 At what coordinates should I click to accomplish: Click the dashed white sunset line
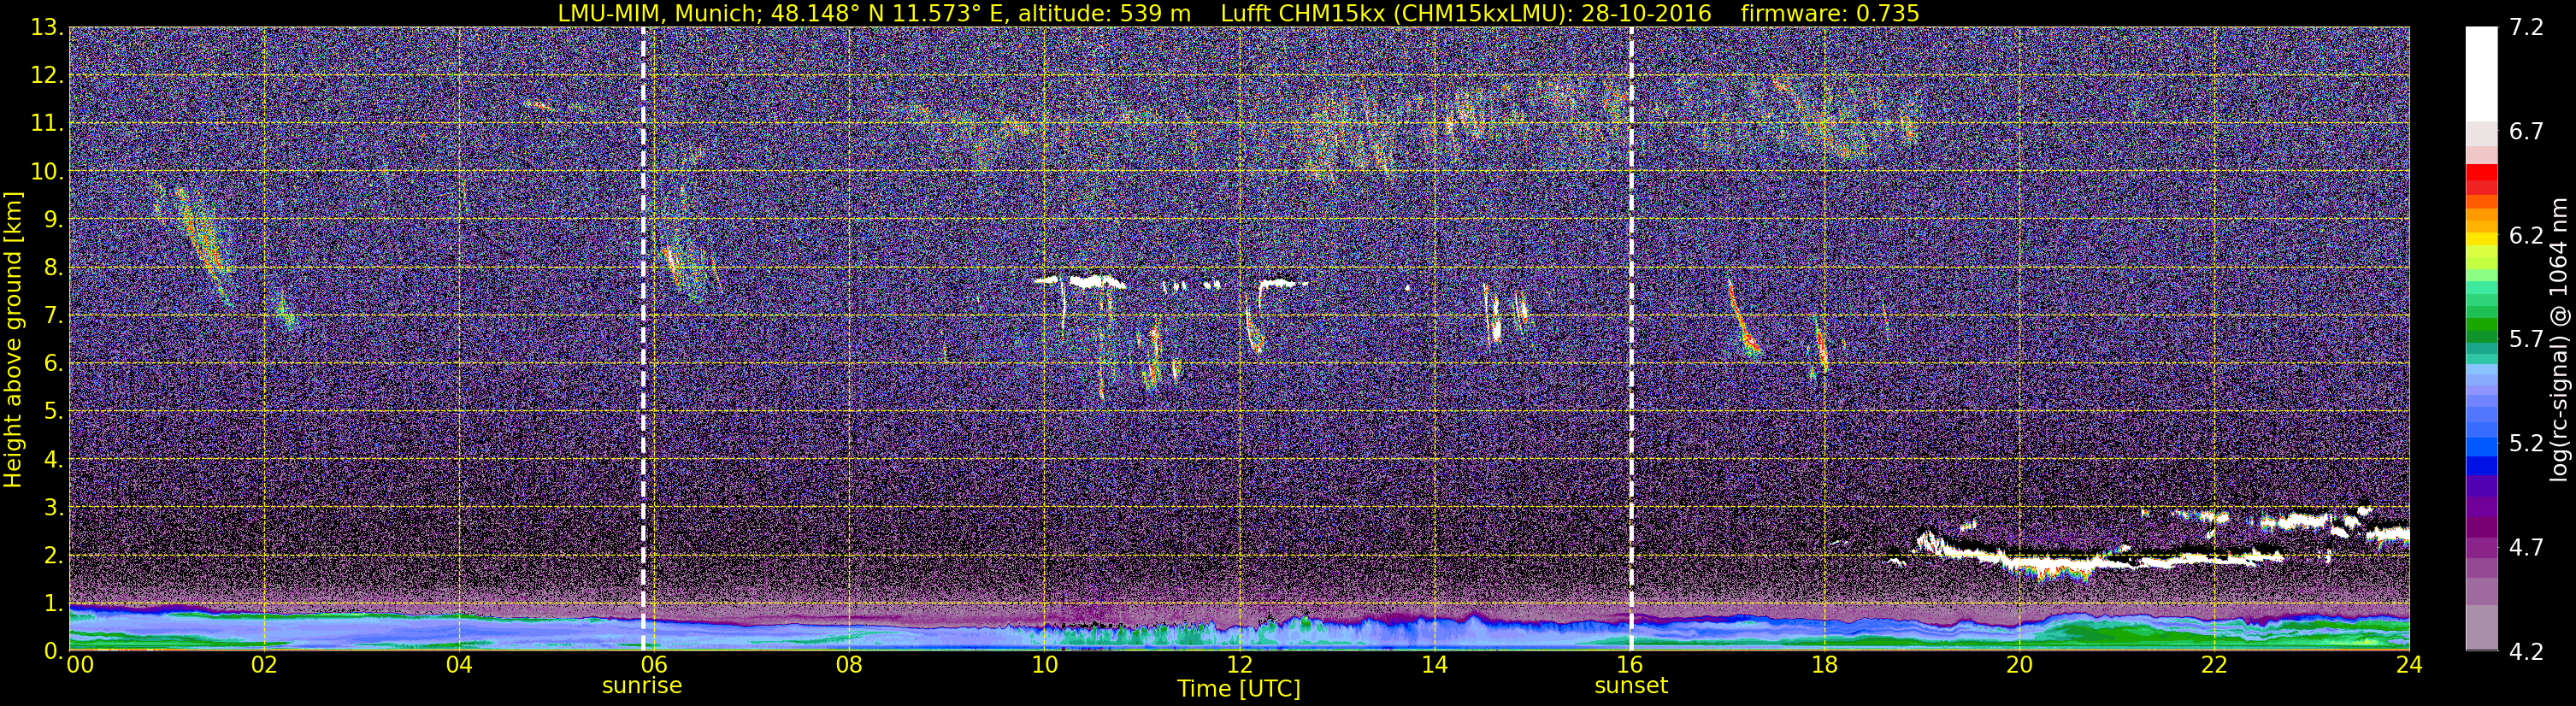point(1631,339)
